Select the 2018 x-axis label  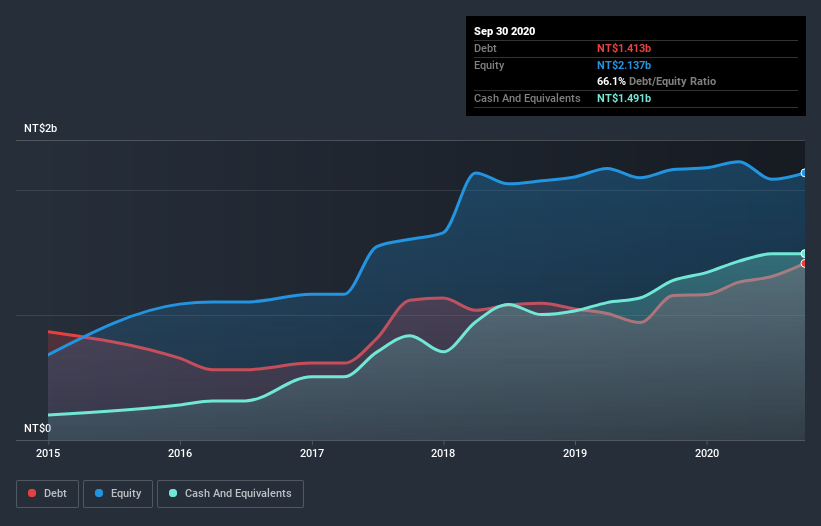443,453
